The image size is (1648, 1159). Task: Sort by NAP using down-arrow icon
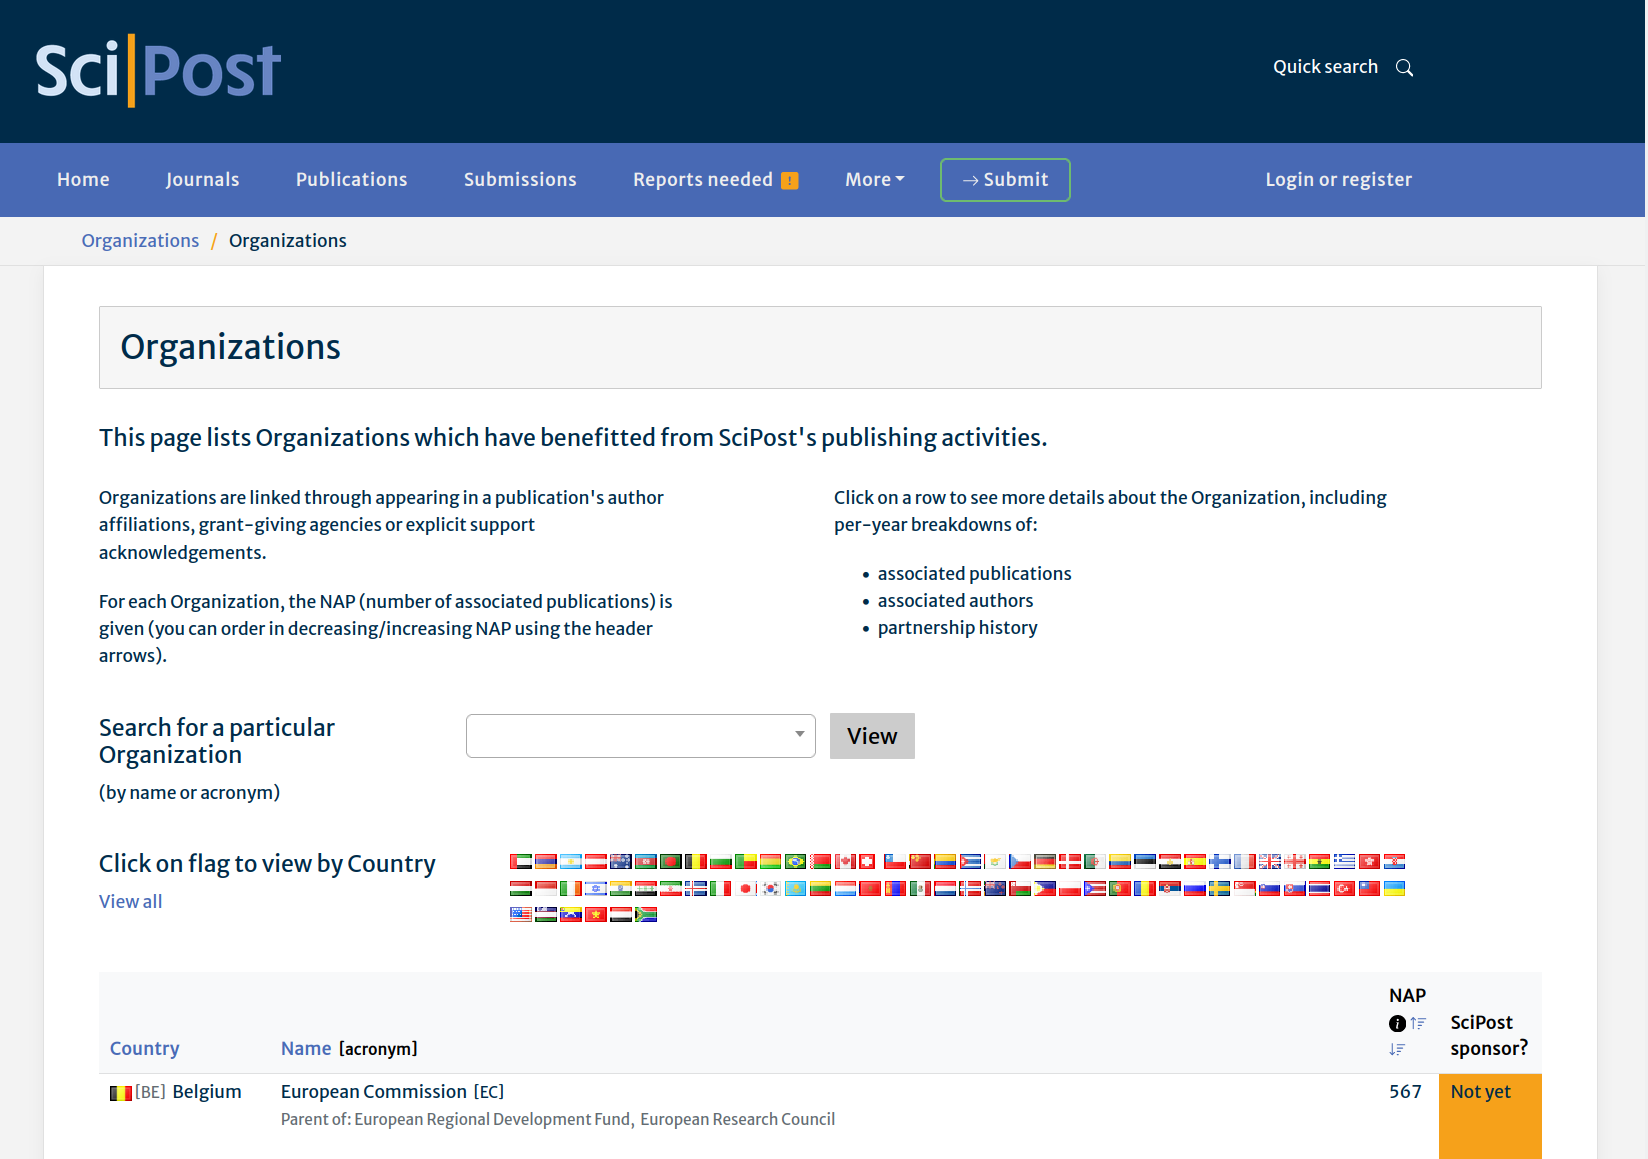point(1397,1049)
